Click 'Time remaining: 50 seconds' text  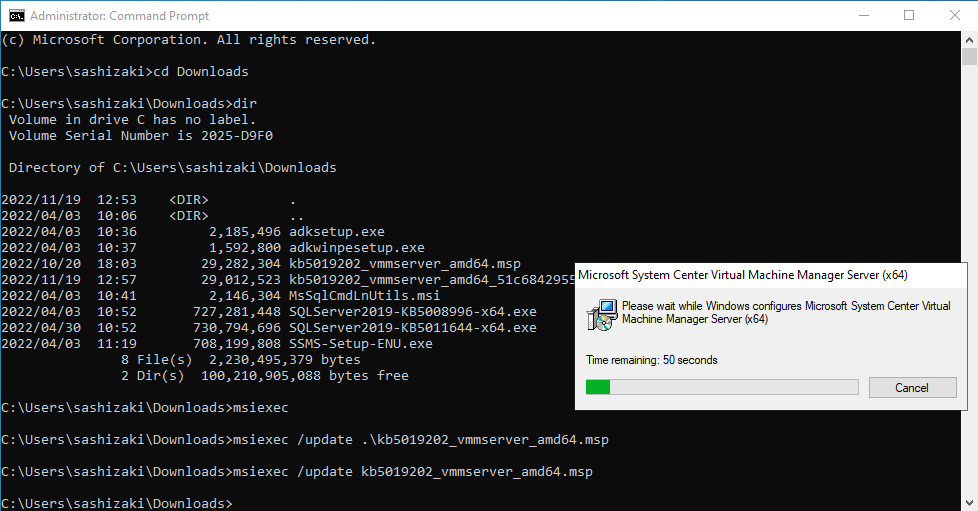click(652, 360)
